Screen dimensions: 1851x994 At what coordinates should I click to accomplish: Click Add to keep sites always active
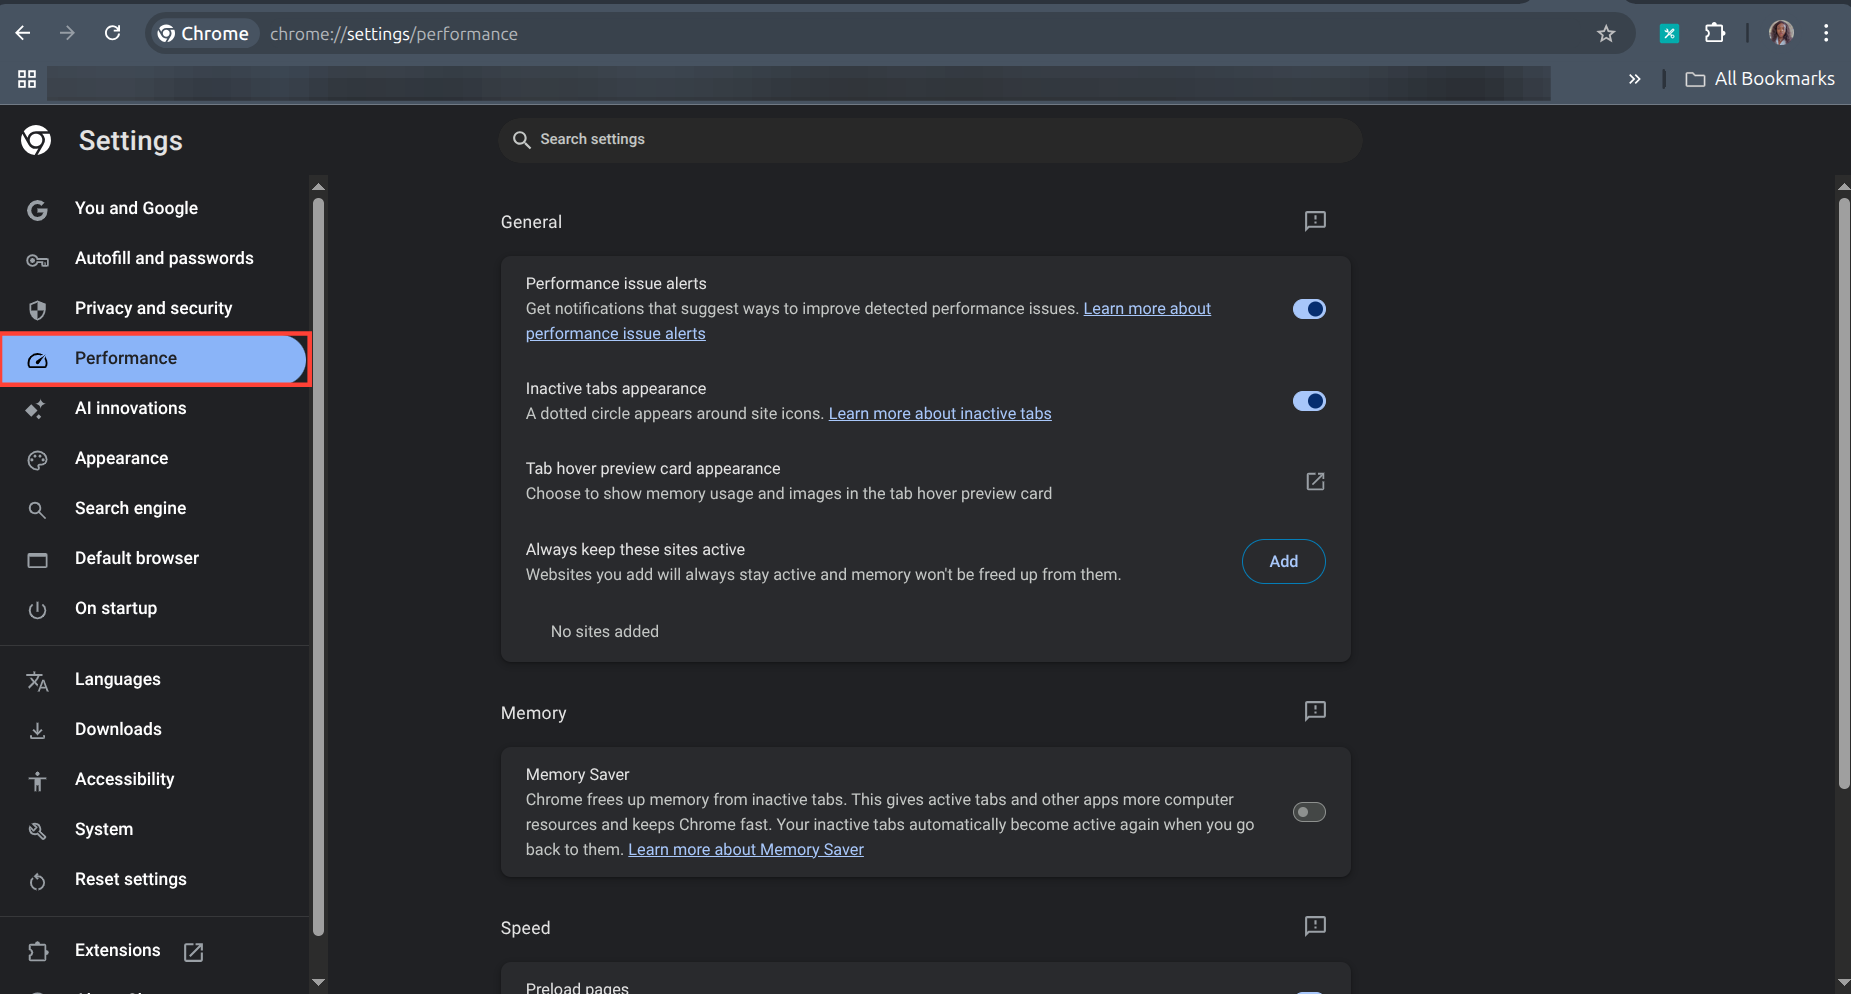pos(1283,561)
